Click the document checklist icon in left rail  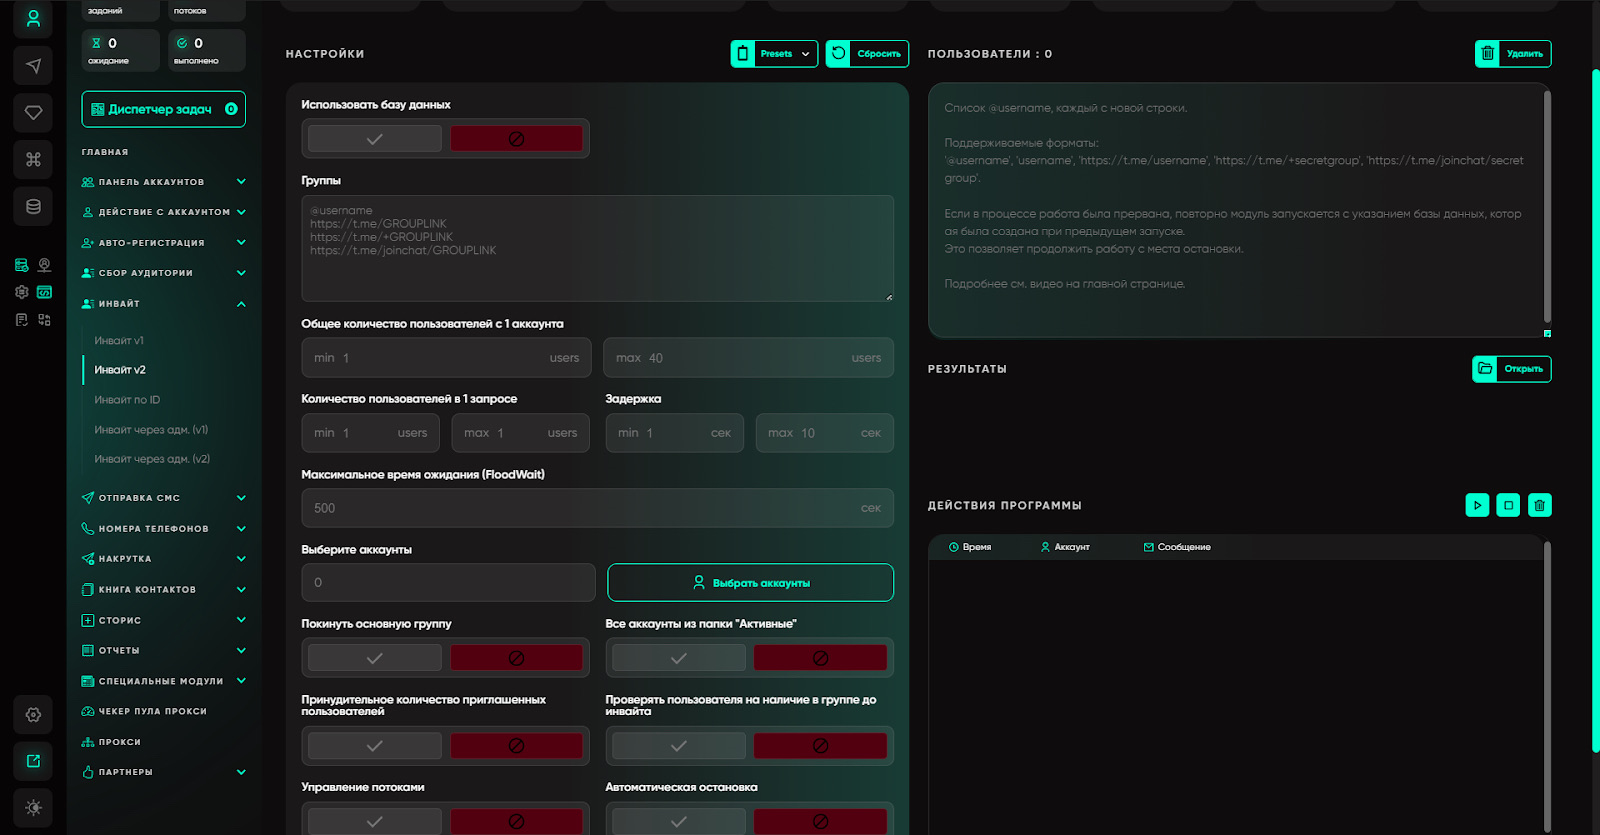[22, 320]
